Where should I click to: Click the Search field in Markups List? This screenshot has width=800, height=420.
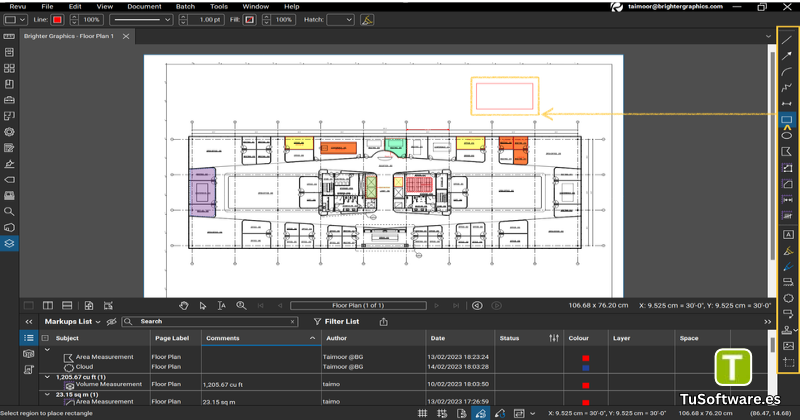pyautogui.click(x=210, y=322)
